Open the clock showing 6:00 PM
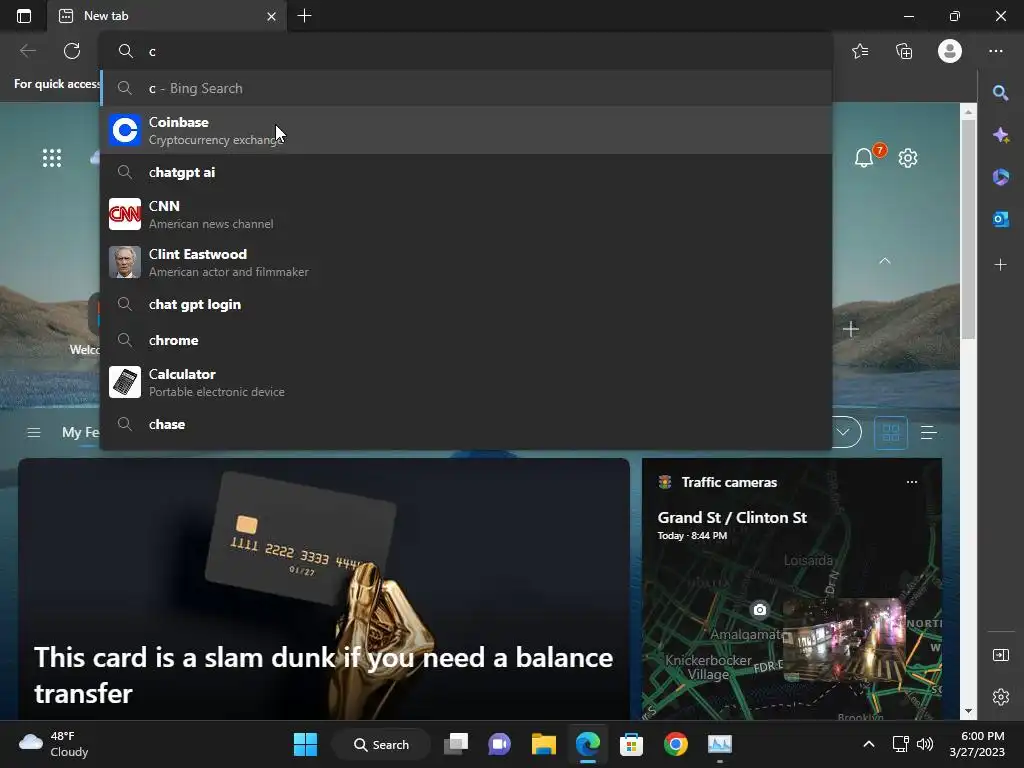The image size is (1024, 768). (977, 744)
